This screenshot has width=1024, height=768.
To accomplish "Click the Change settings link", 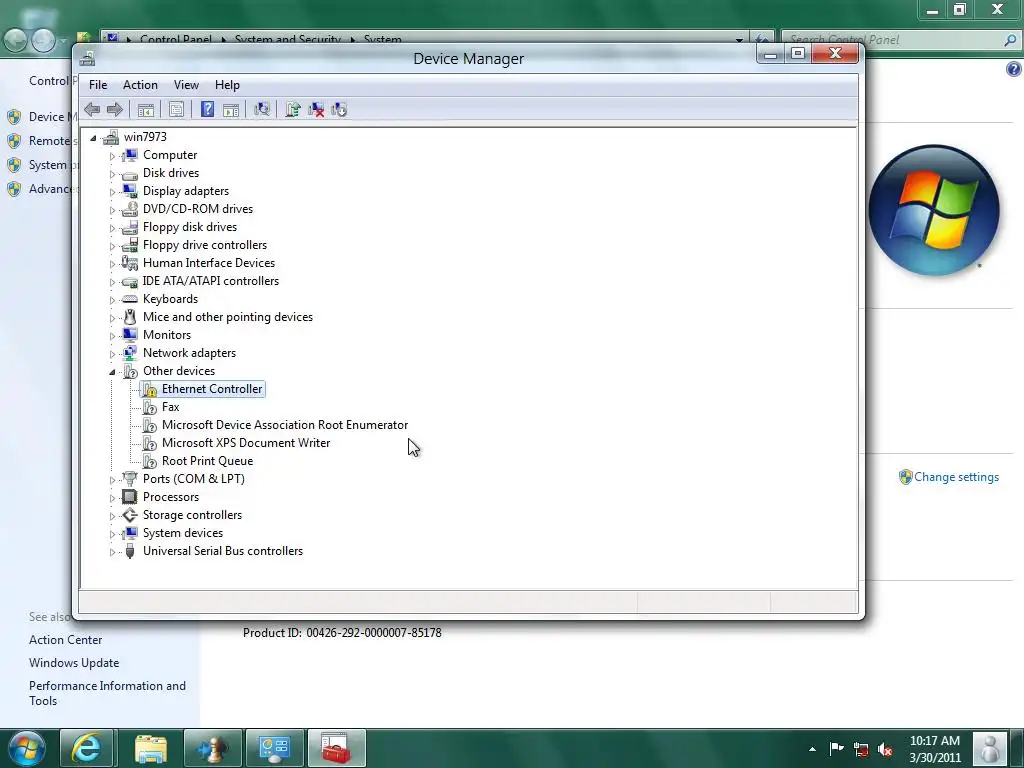I will click(x=956, y=477).
